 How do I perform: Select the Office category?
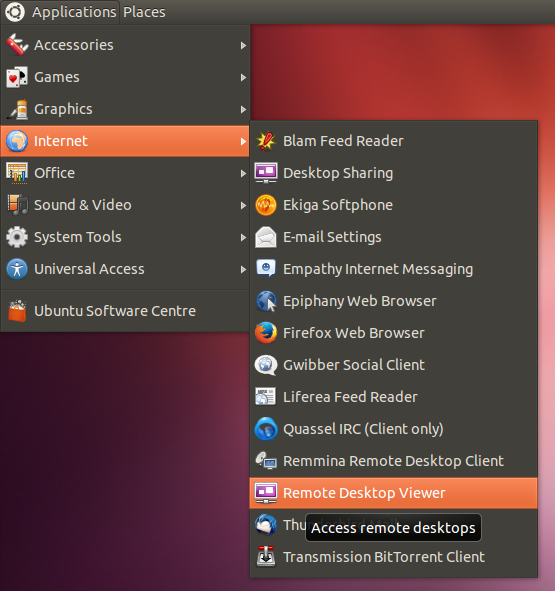coord(125,173)
